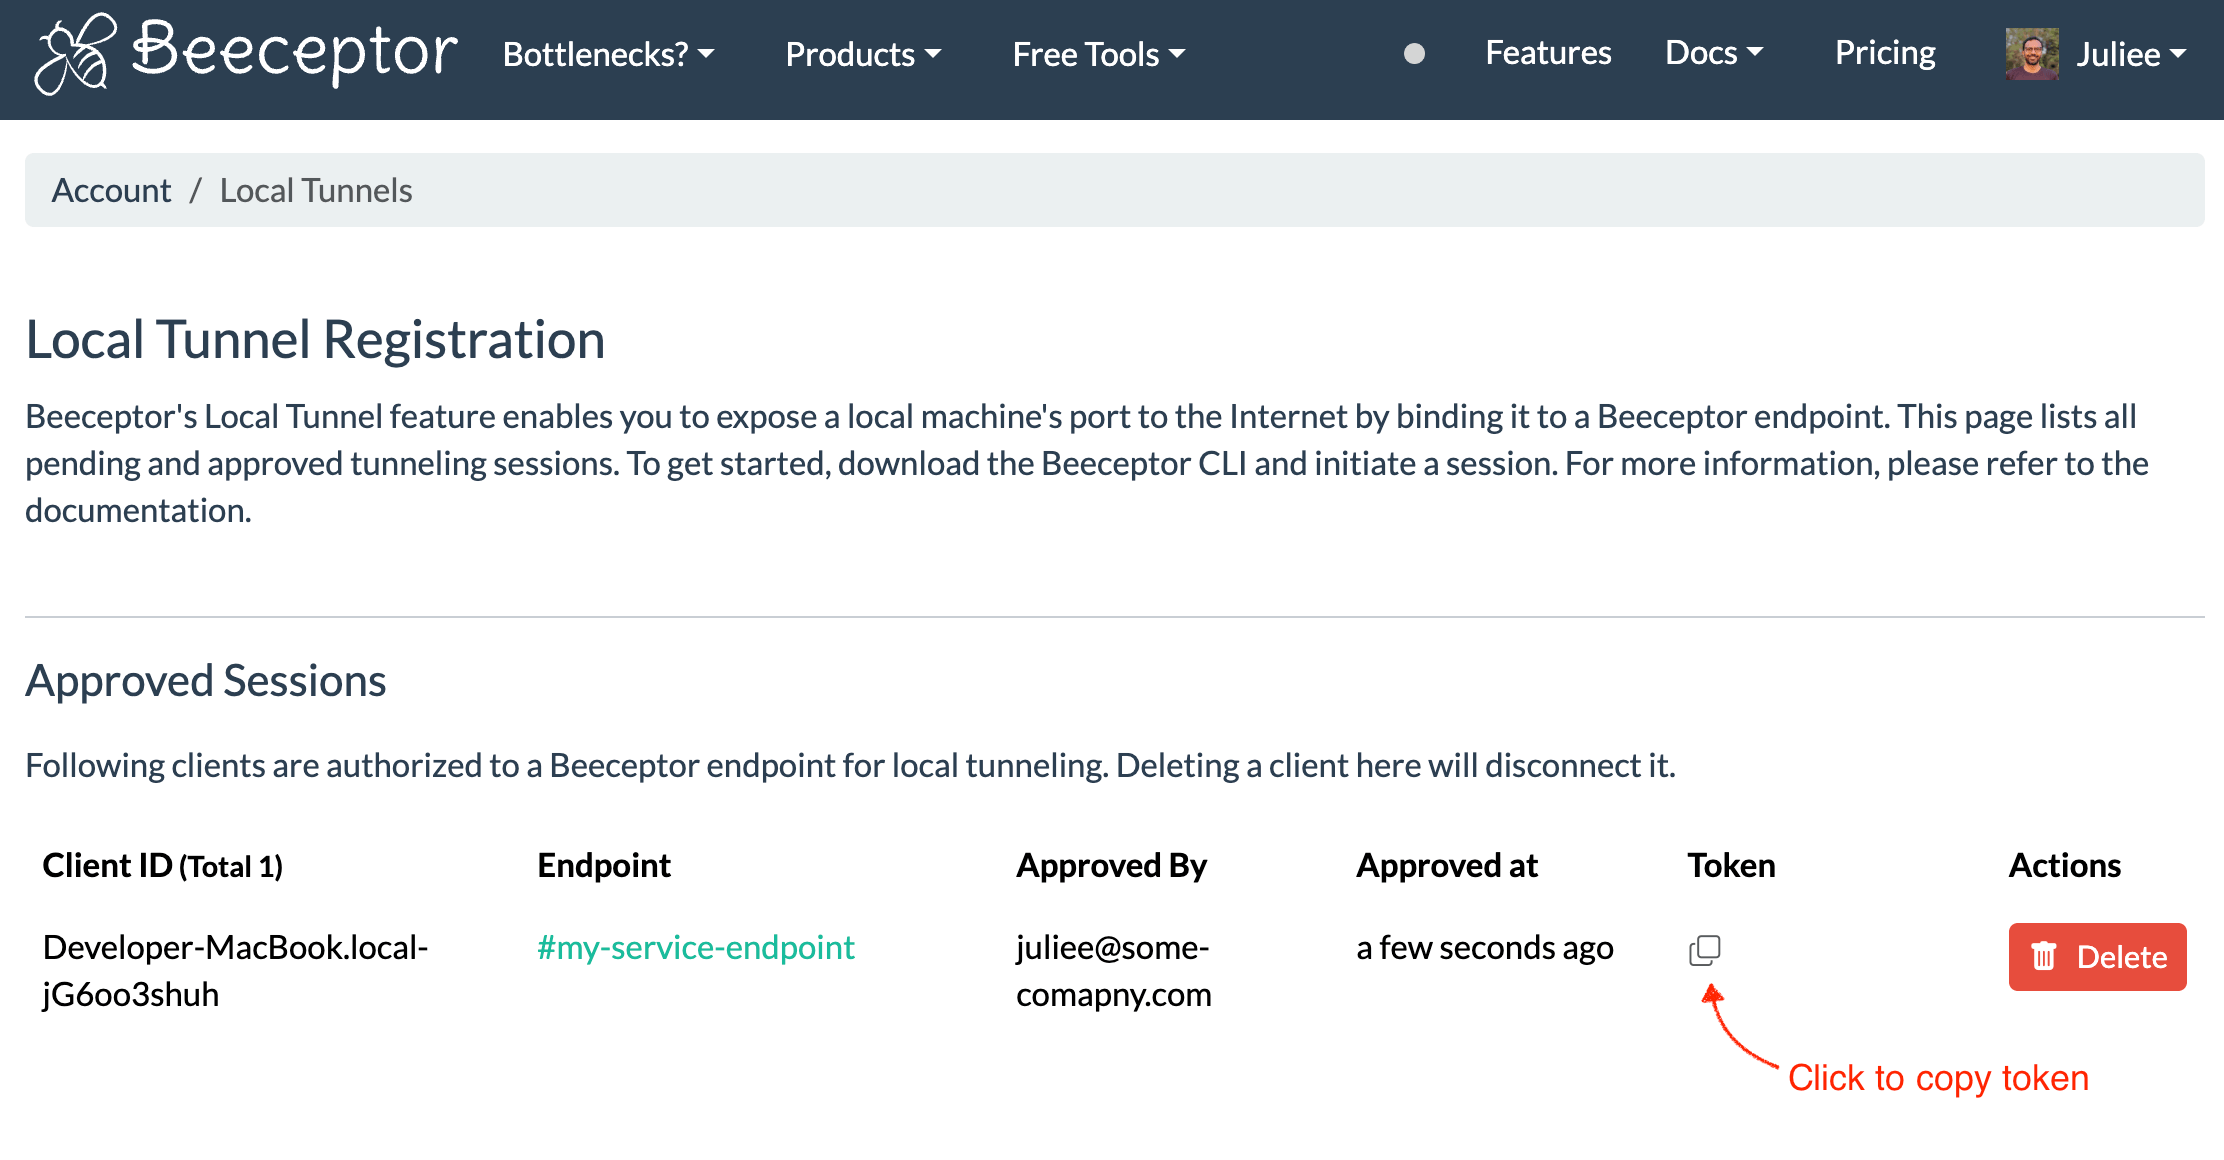Viewport: 2224px width, 1160px height.
Task: Click the Local Tunnels breadcrumb item
Action: (x=316, y=190)
